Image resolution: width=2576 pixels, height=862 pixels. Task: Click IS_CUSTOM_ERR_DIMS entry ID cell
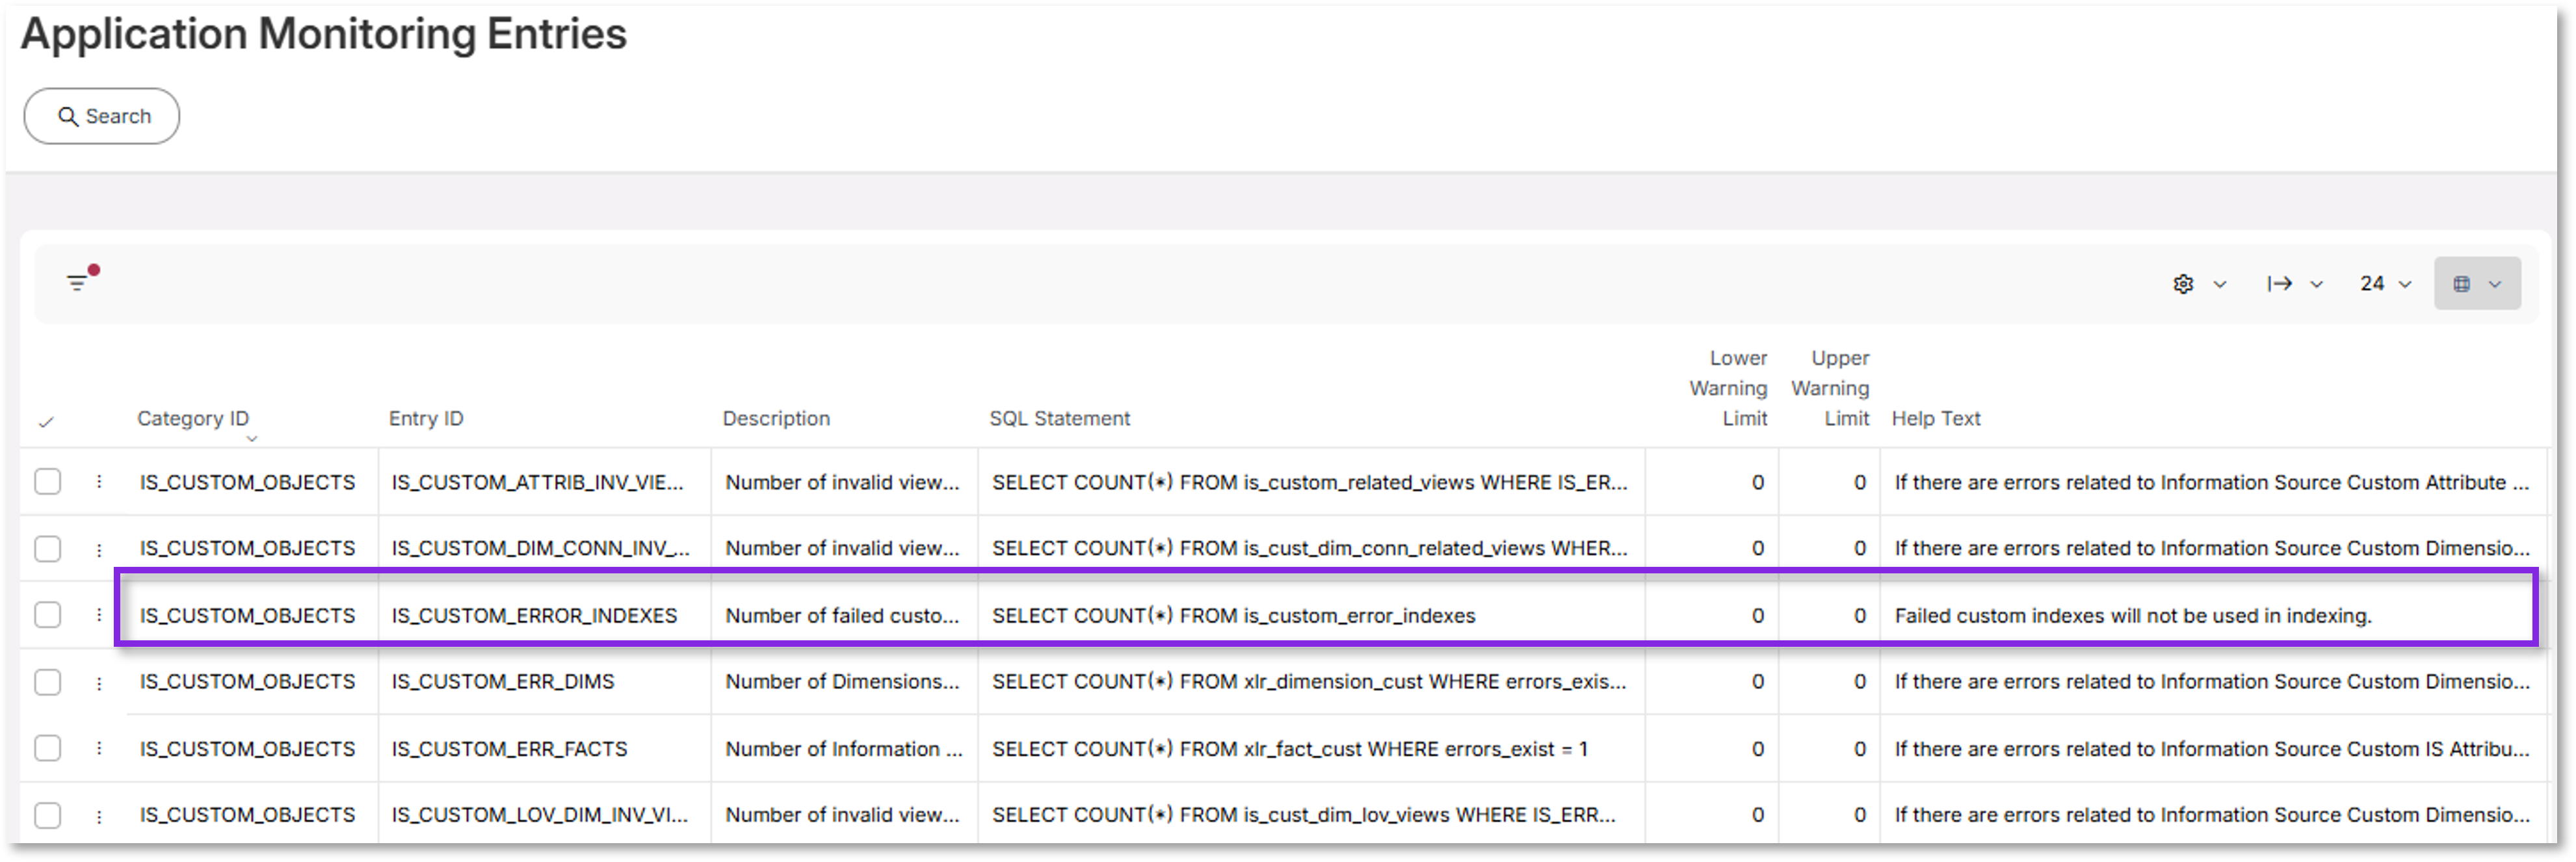pos(503,682)
